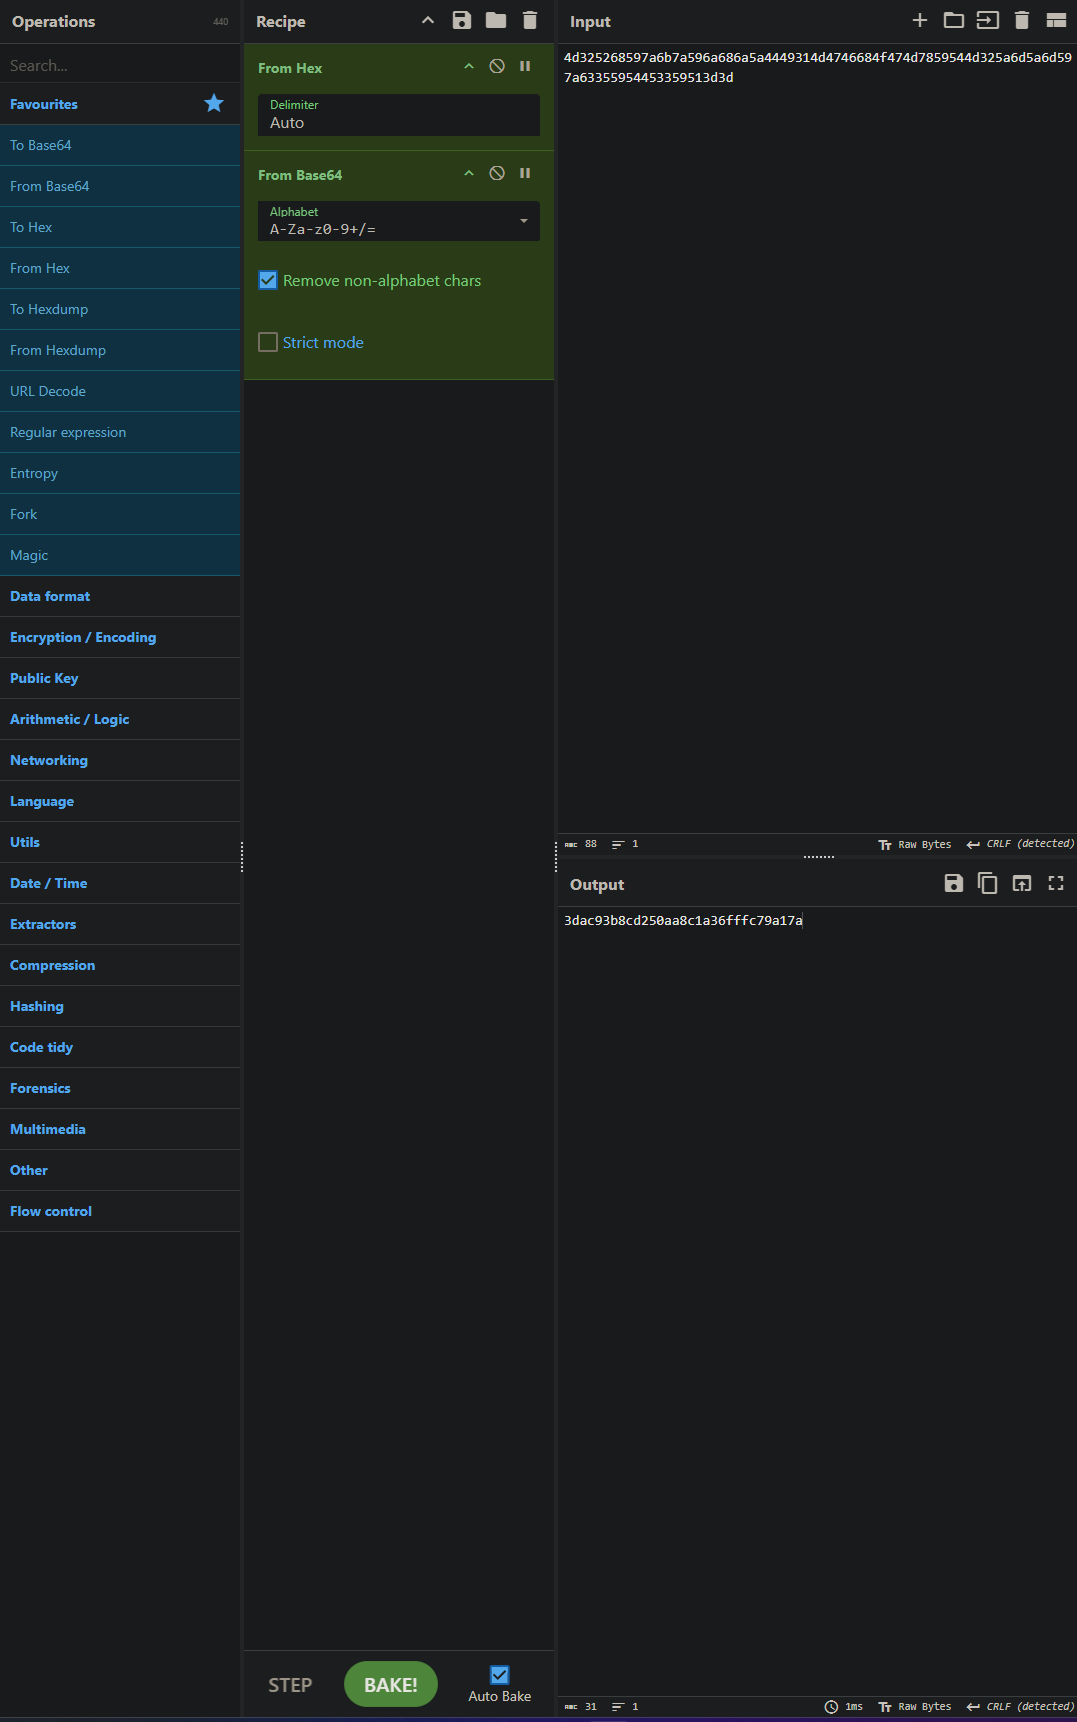The image size is (1077, 1722).
Task: Uncheck Remove non-alphabet chars
Action: click(x=268, y=281)
